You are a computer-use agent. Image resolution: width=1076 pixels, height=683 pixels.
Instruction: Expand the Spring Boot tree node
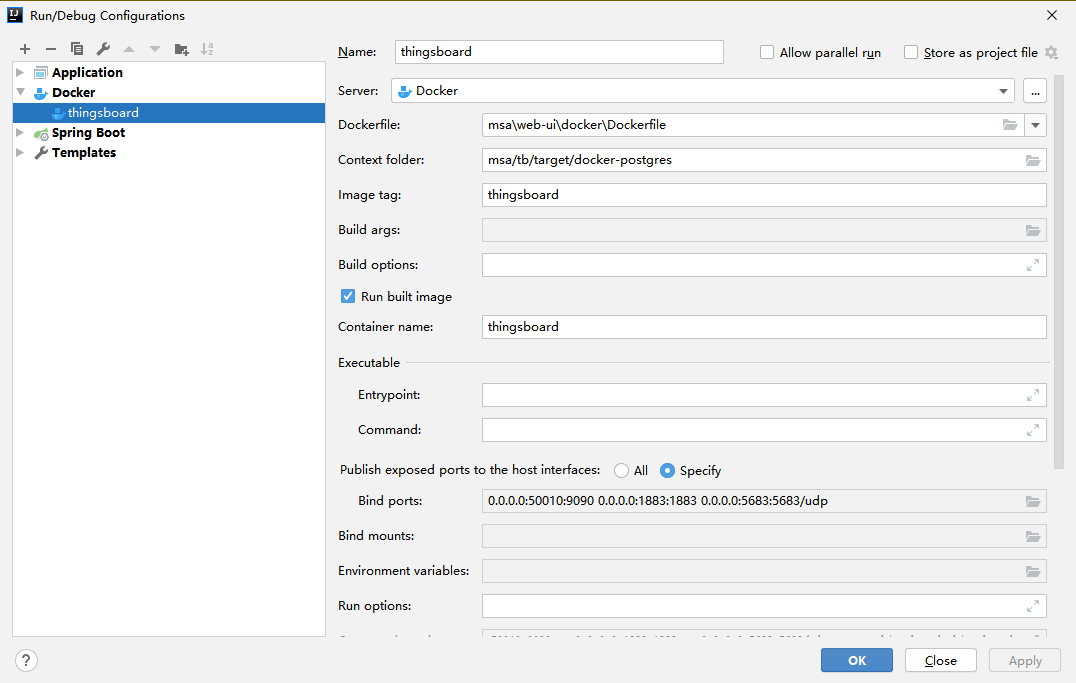coord(20,132)
